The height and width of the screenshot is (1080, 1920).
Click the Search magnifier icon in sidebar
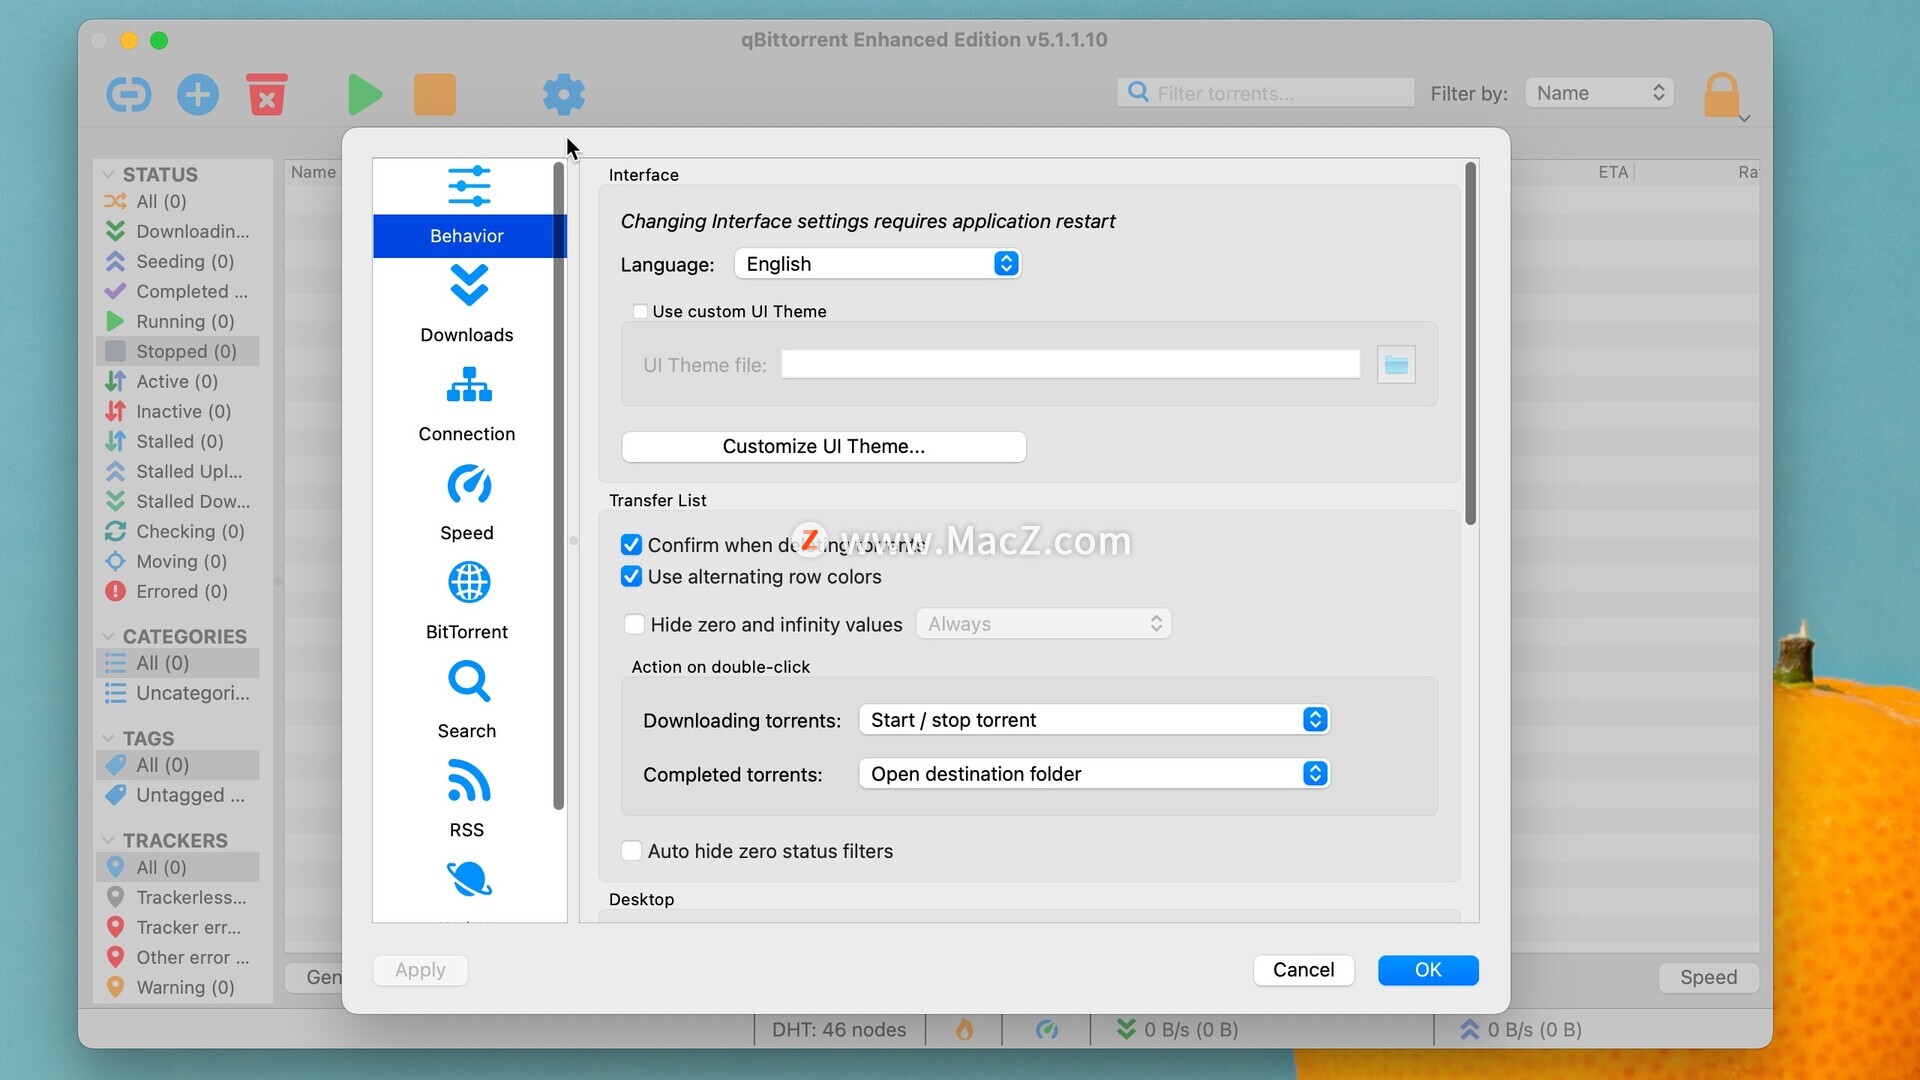tap(469, 681)
